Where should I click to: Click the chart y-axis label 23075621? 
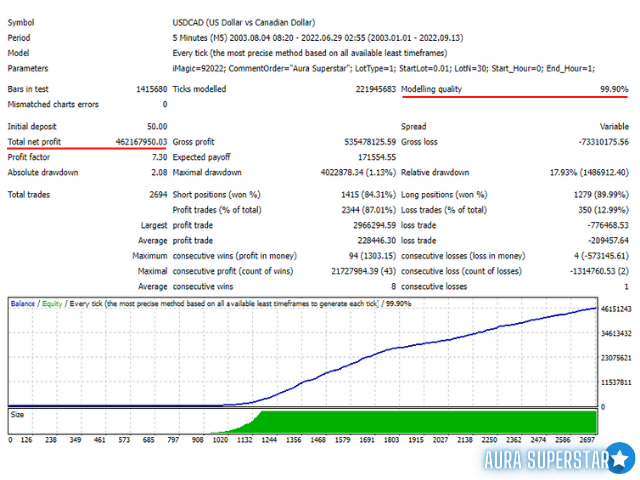(616, 358)
